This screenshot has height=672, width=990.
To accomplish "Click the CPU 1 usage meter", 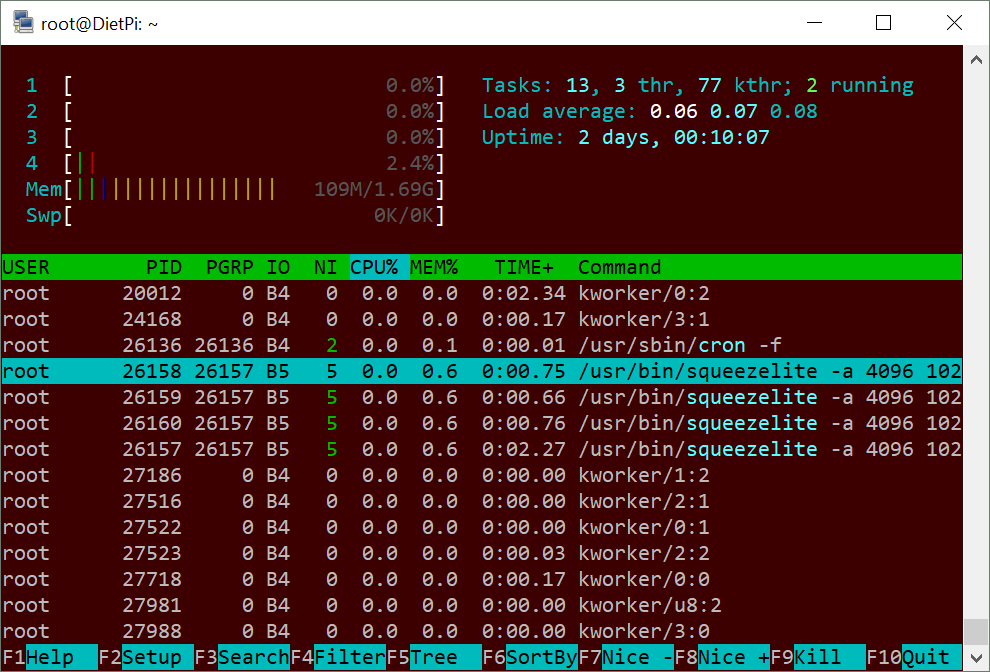I will point(235,85).
